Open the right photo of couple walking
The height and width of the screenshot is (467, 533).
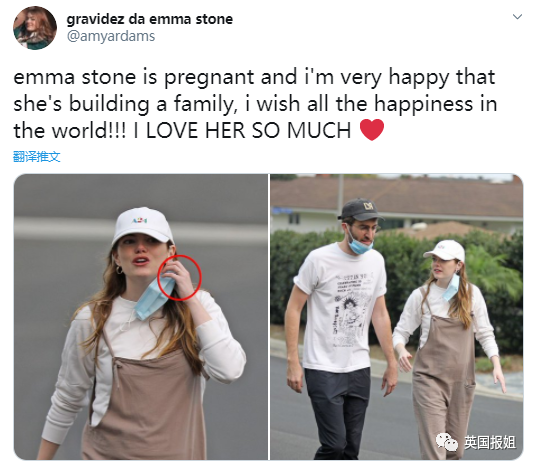(397, 317)
